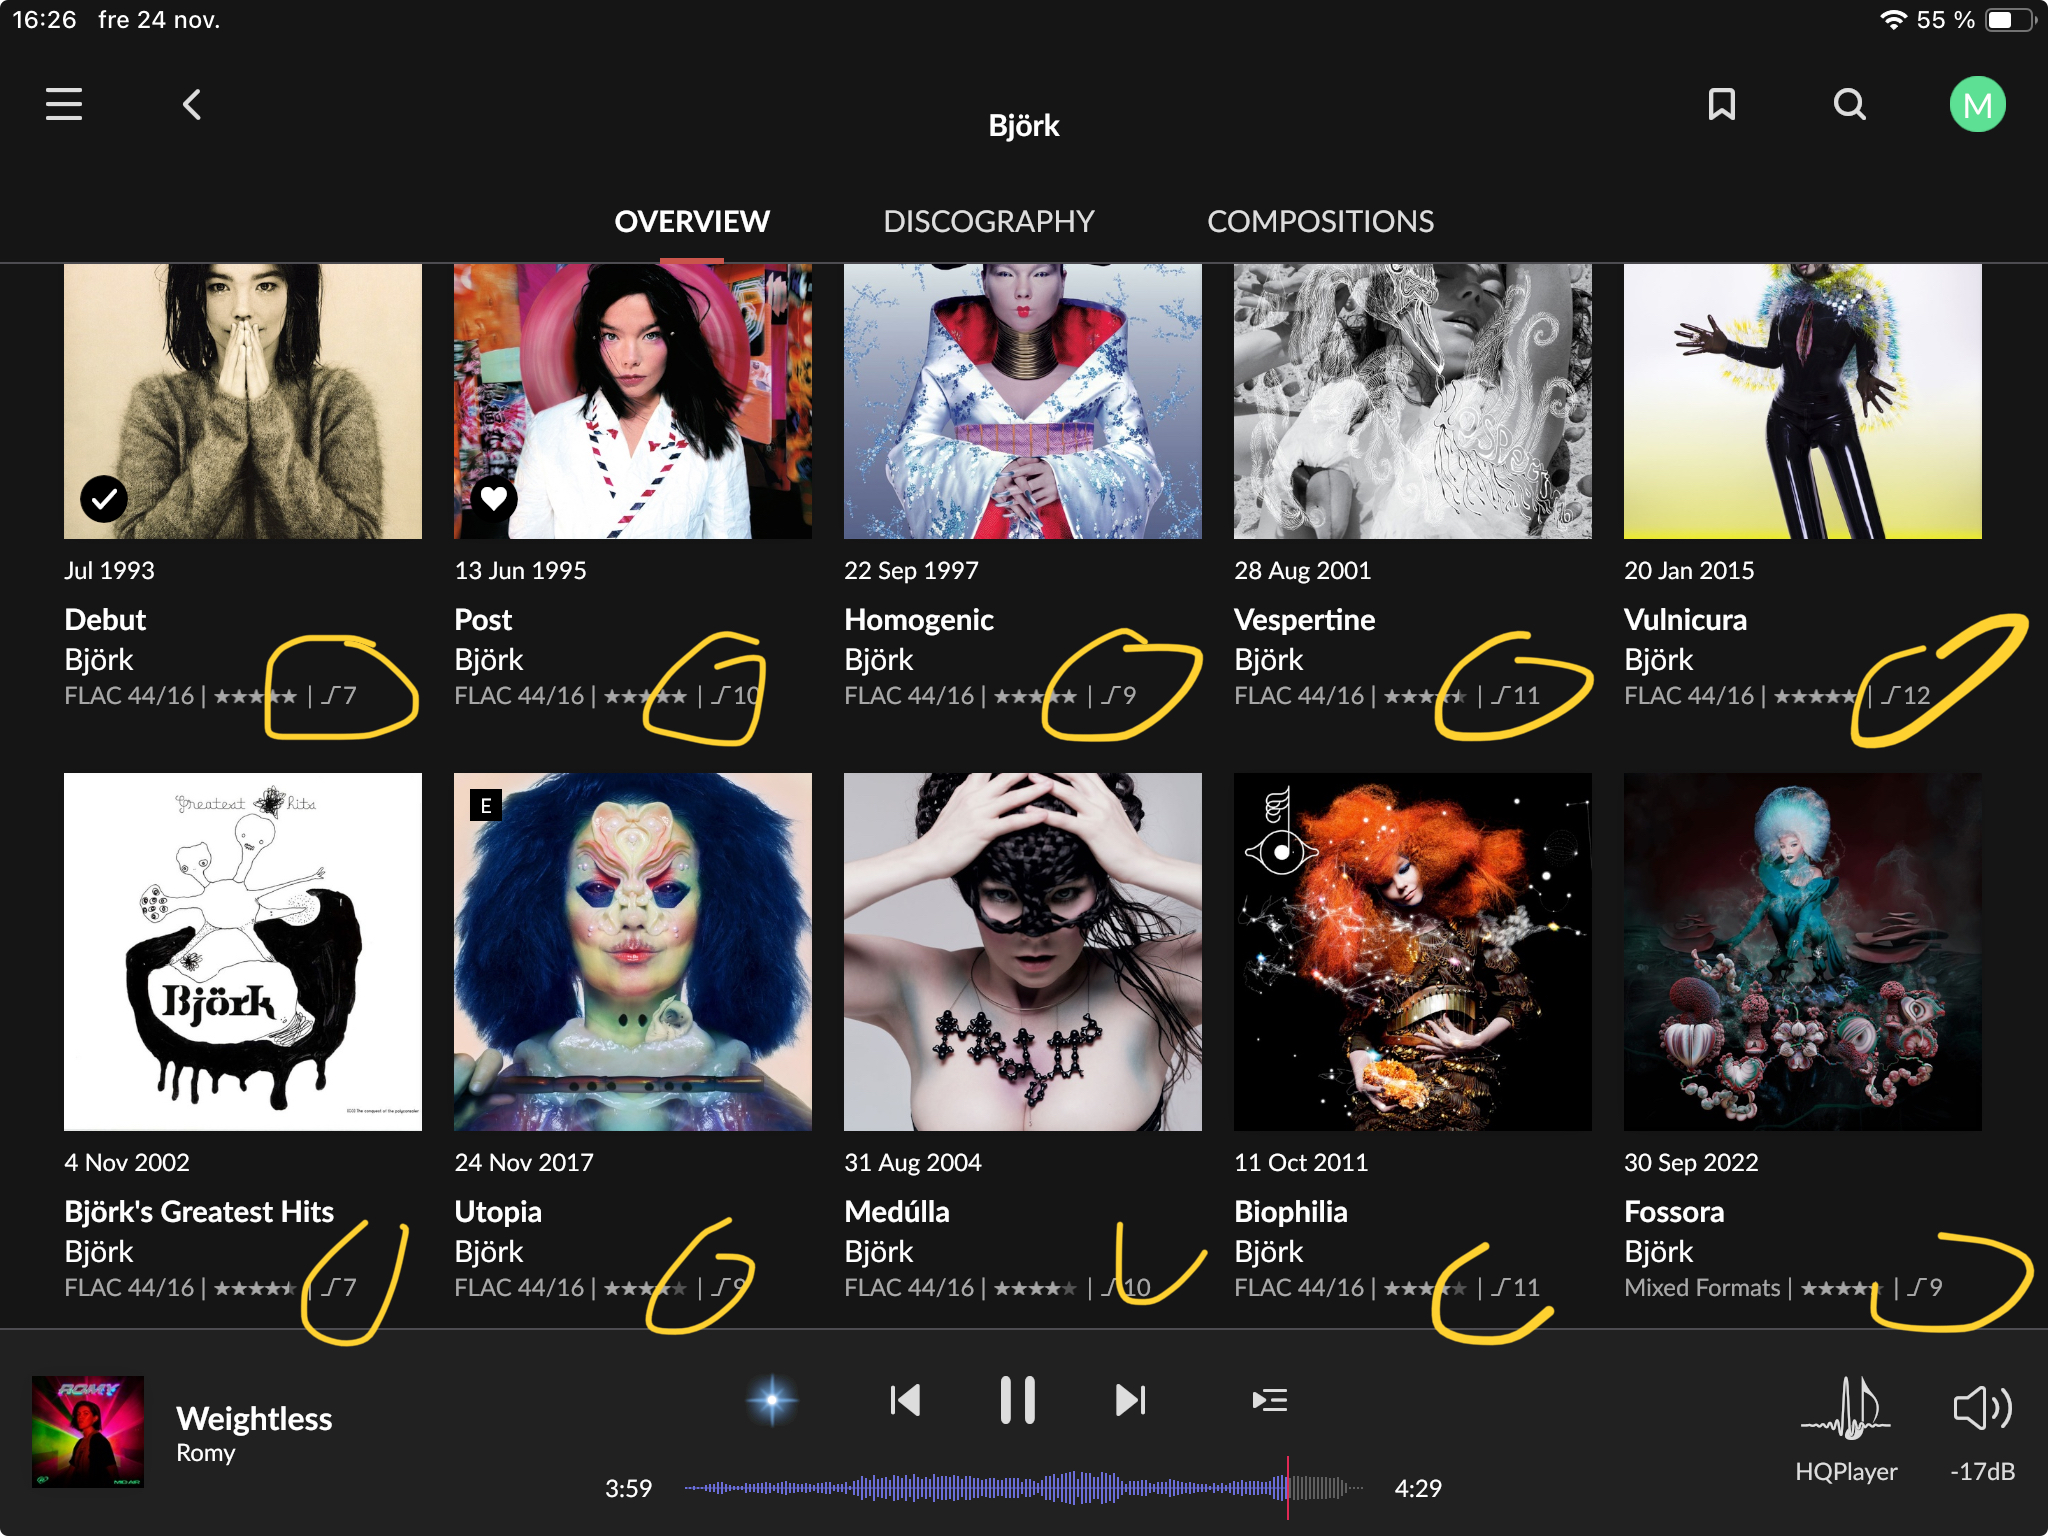Skip to the next track

pos(1131,1400)
